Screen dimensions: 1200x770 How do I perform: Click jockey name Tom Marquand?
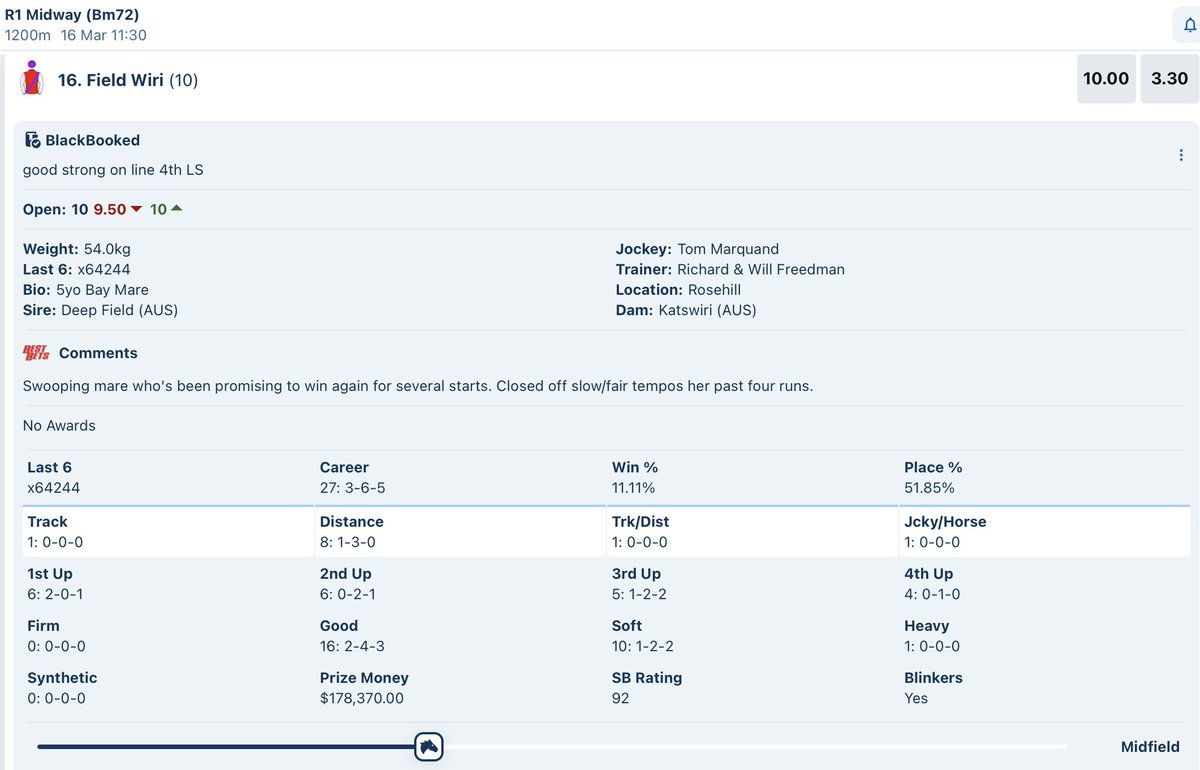tap(728, 249)
